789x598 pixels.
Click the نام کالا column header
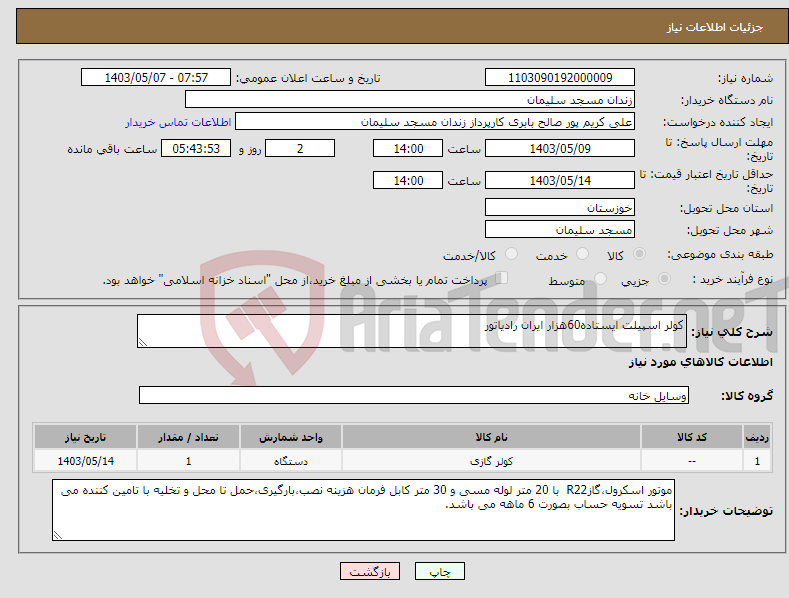491,437
